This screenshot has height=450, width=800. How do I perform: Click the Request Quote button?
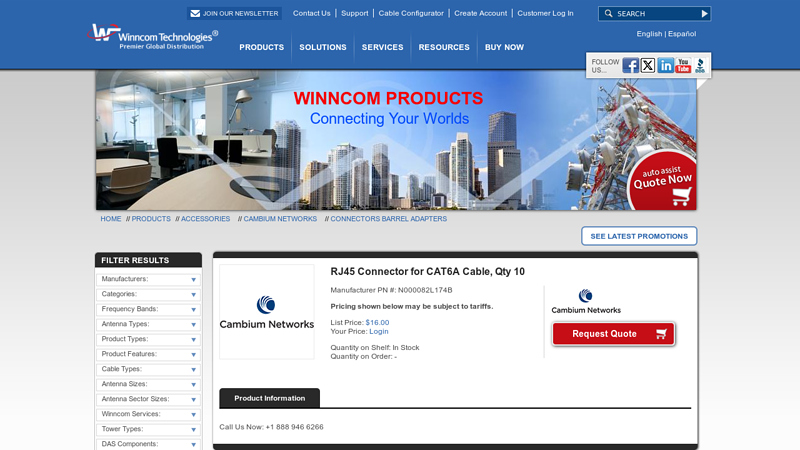click(613, 334)
